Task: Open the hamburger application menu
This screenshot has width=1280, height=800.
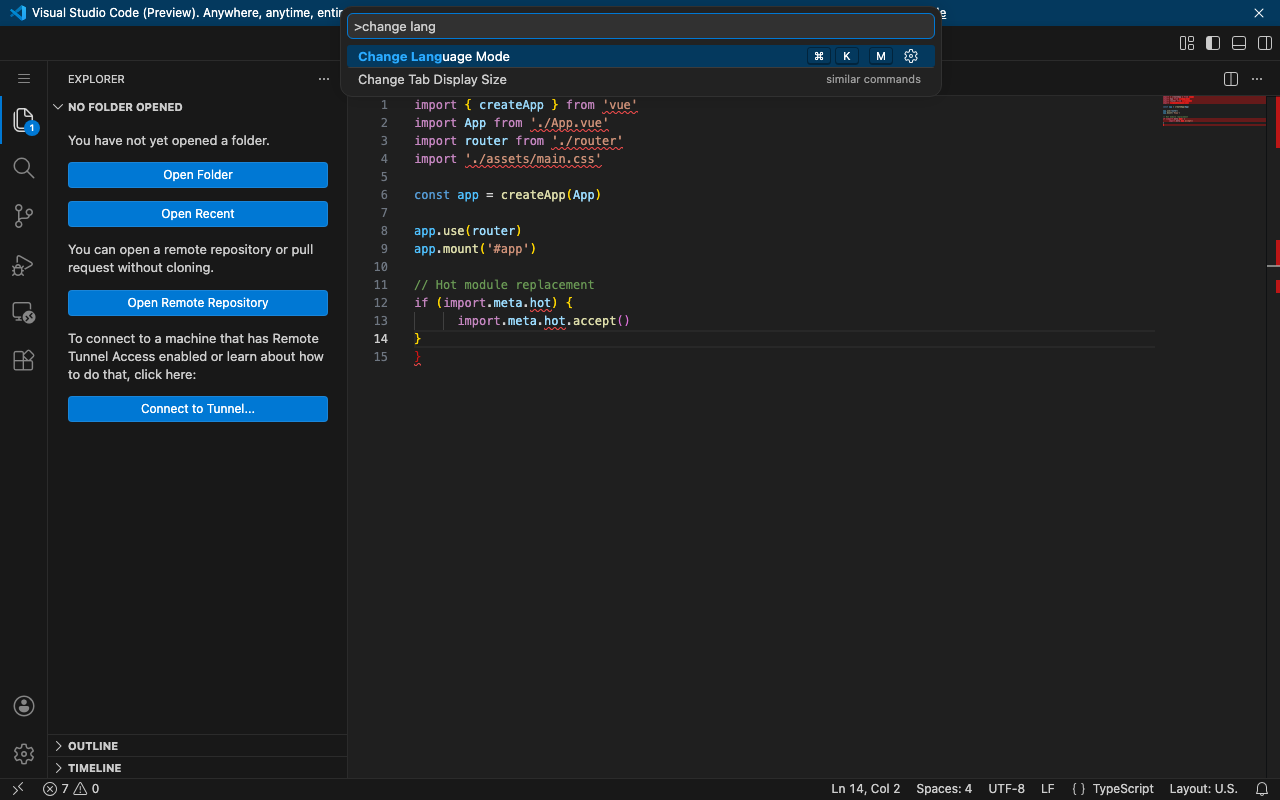Action: click(x=24, y=79)
